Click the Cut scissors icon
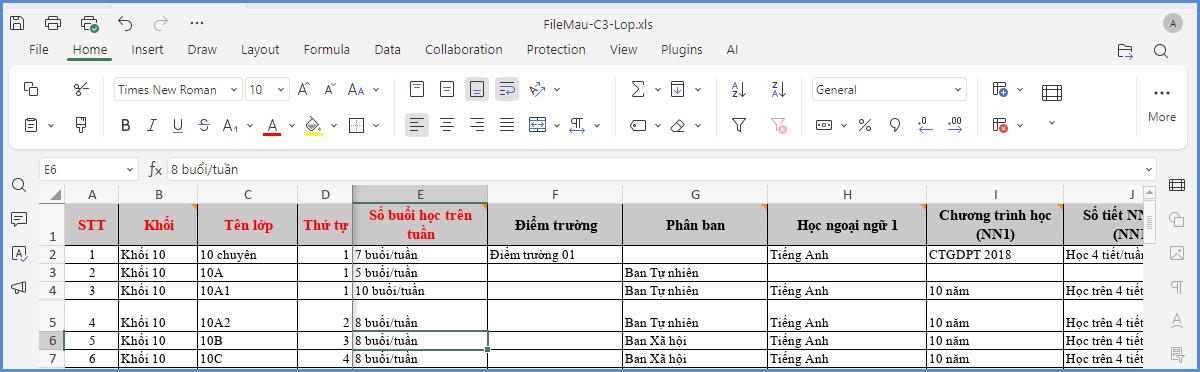 pos(82,90)
